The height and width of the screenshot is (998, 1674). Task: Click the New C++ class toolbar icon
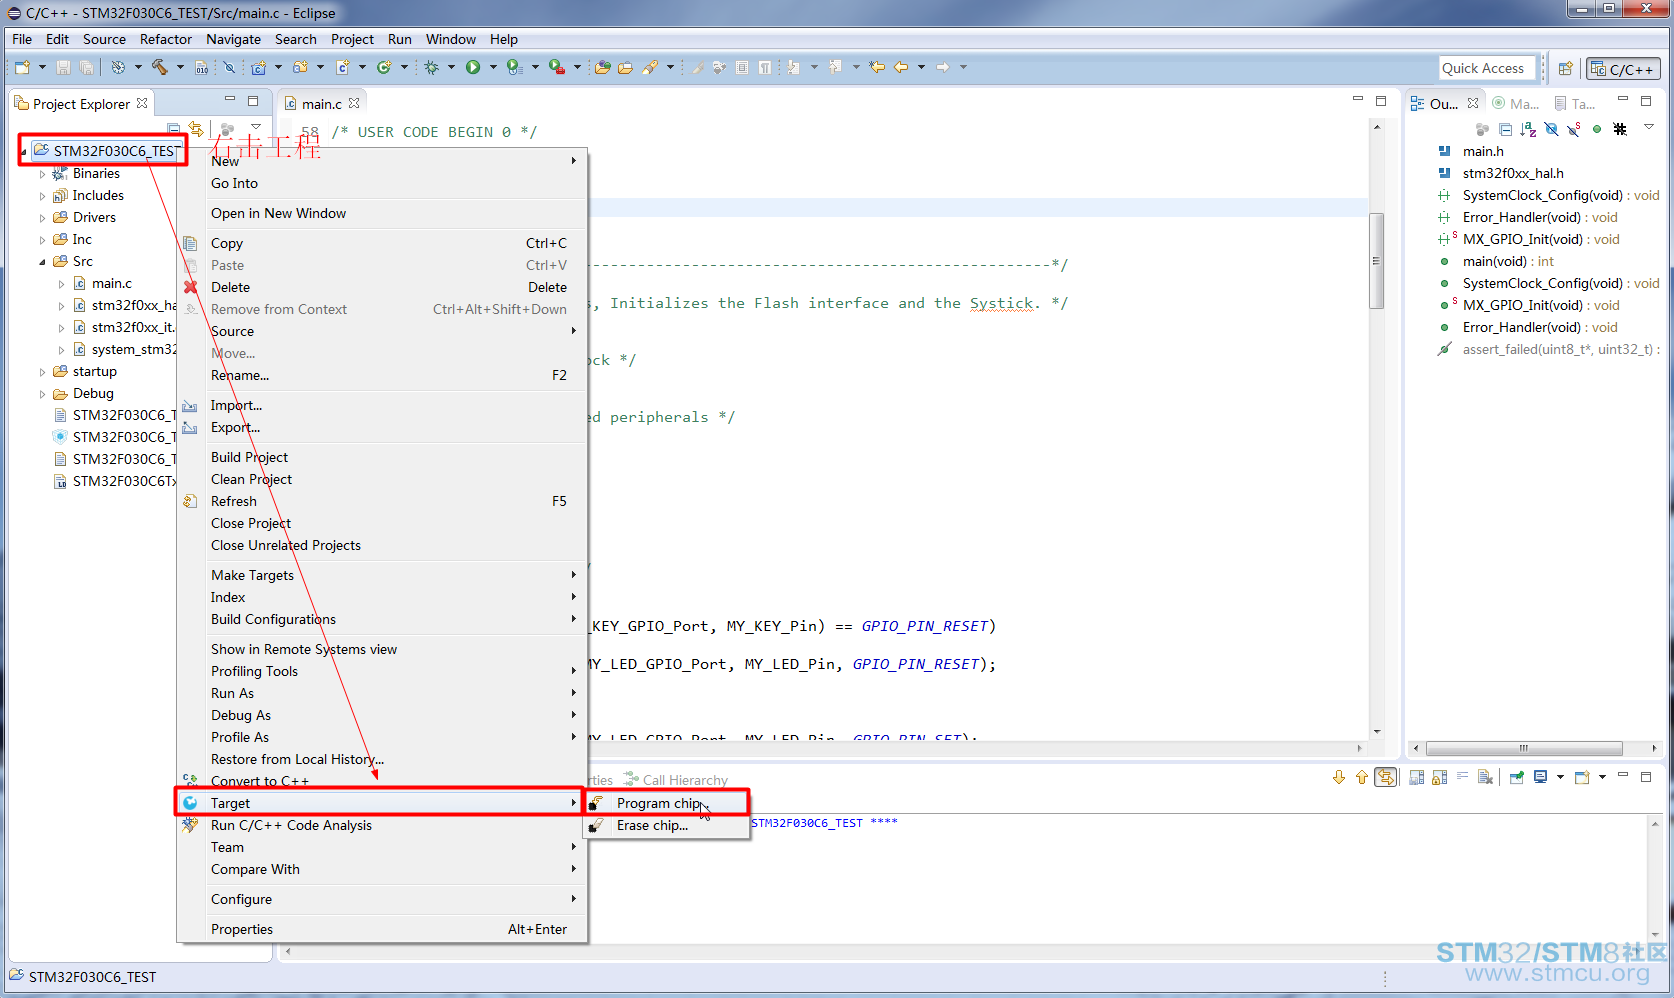click(384, 67)
